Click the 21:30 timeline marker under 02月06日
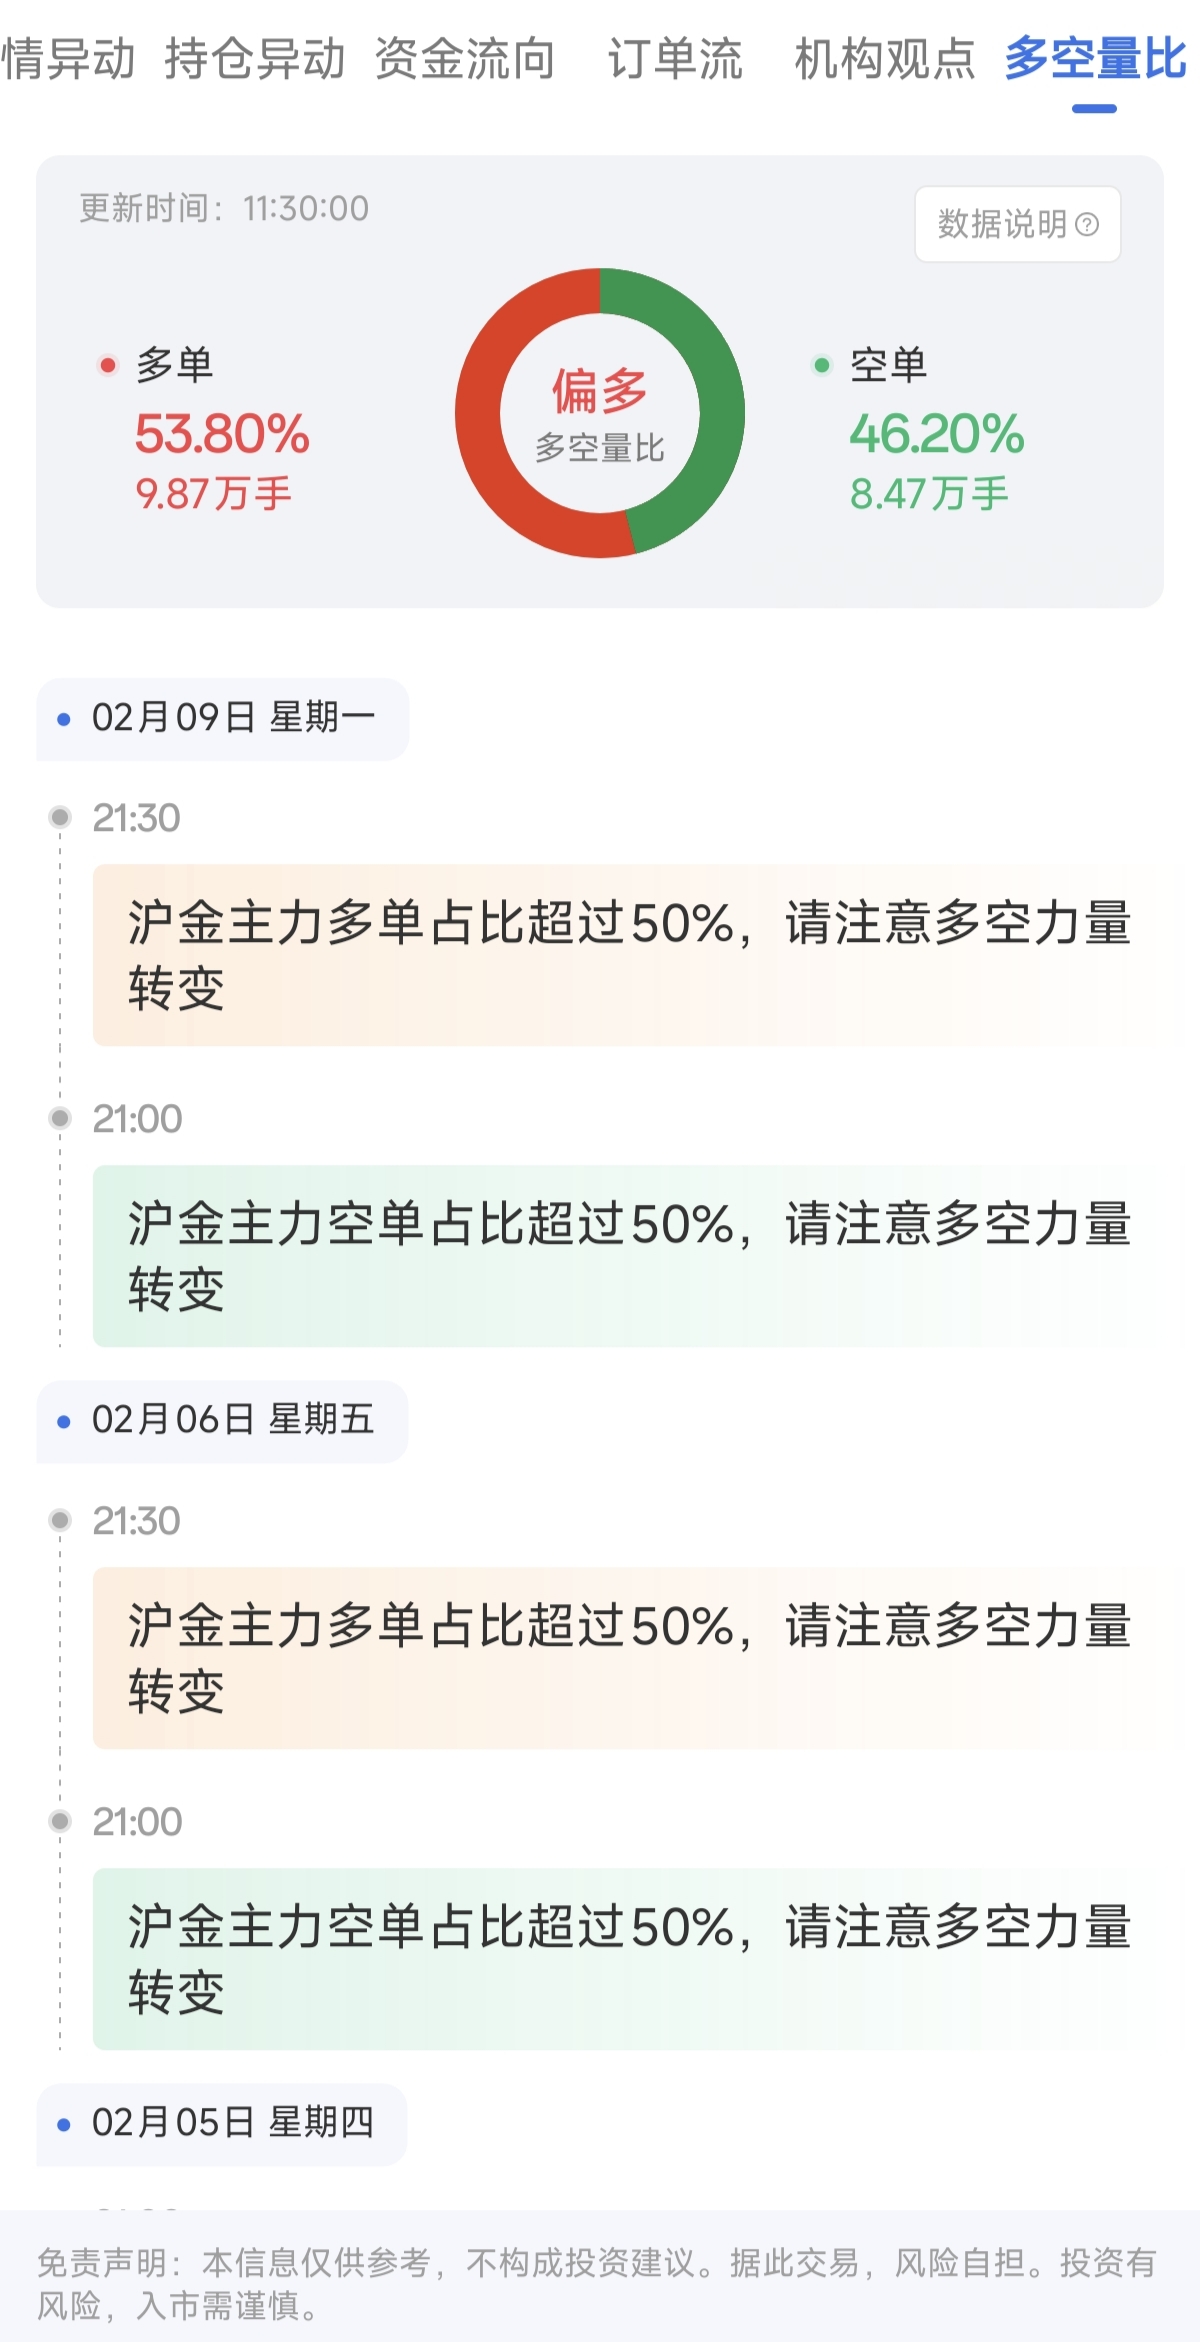Image resolution: width=1200 pixels, height=2342 pixels. pos(60,1520)
